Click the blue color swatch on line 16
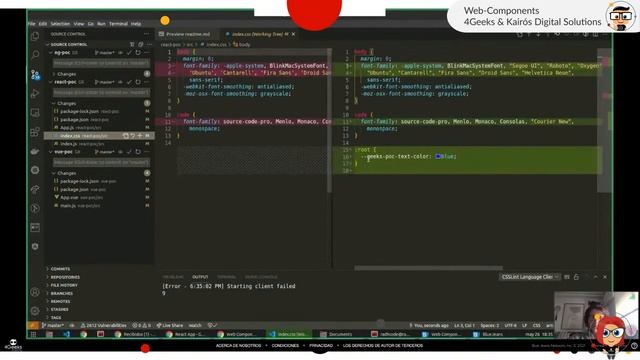 point(438,156)
